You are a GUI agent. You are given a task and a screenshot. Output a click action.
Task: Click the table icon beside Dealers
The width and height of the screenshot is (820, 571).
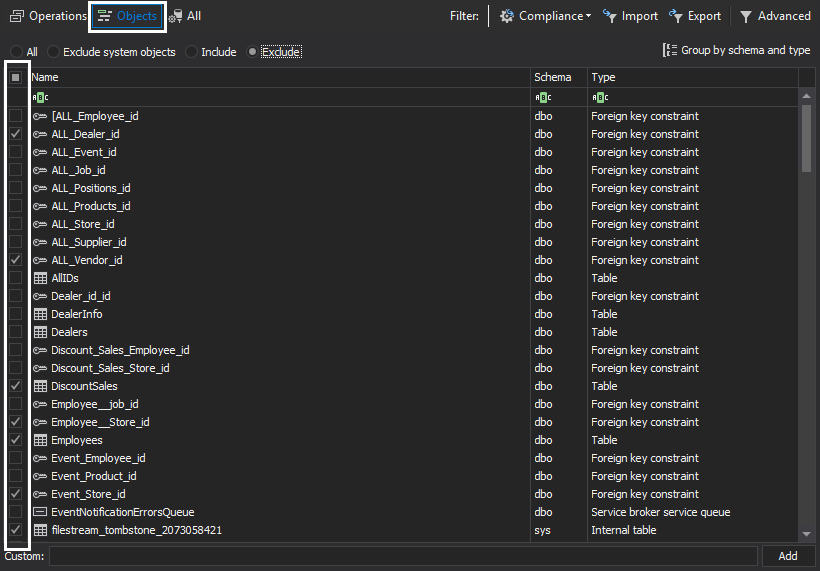pyautogui.click(x=40, y=332)
